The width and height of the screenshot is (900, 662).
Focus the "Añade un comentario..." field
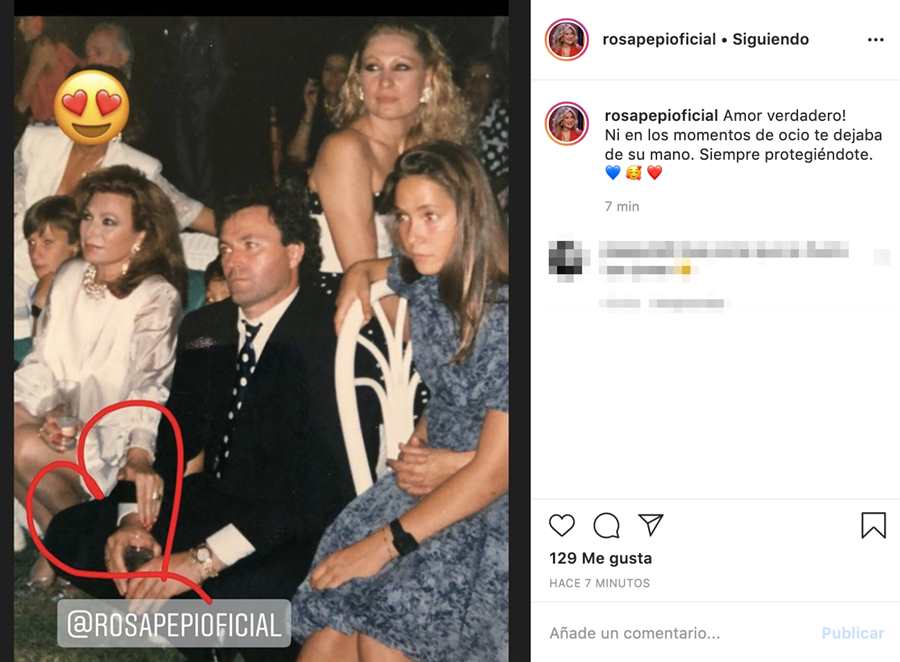tap(680, 633)
